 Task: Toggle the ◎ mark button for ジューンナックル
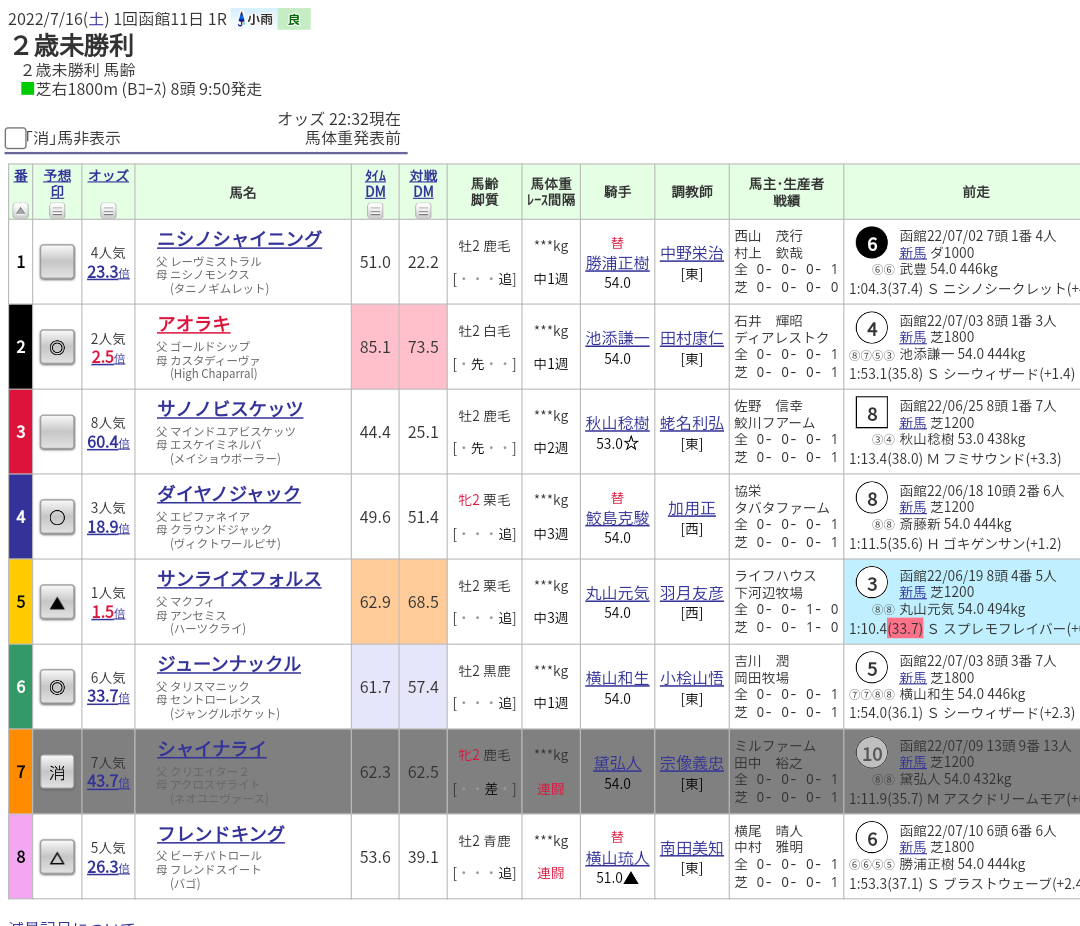click(x=57, y=687)
